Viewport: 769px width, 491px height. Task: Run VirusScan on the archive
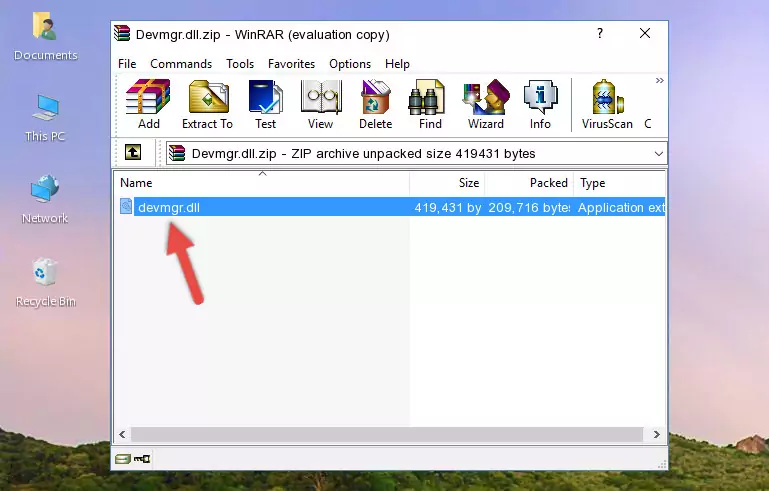pyautogui.click(x=607, y=104)
